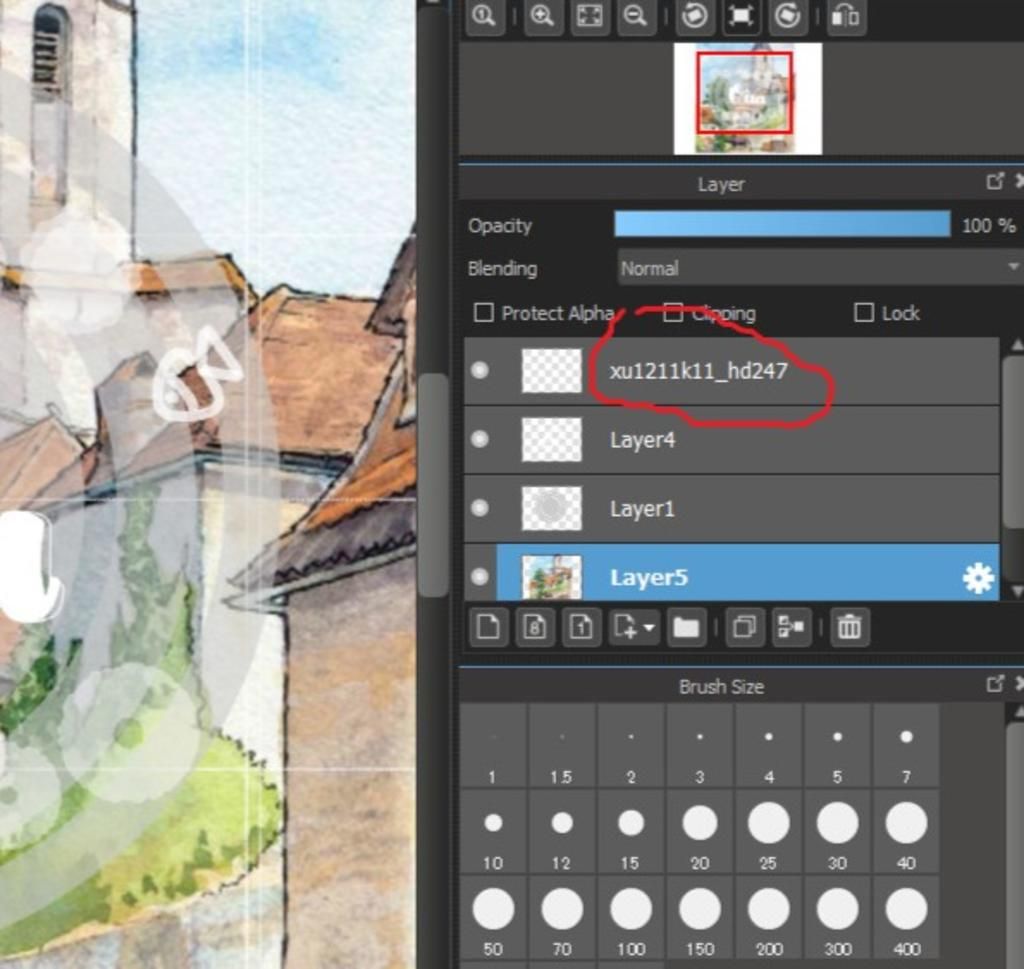Create a new layer folder

686,627
